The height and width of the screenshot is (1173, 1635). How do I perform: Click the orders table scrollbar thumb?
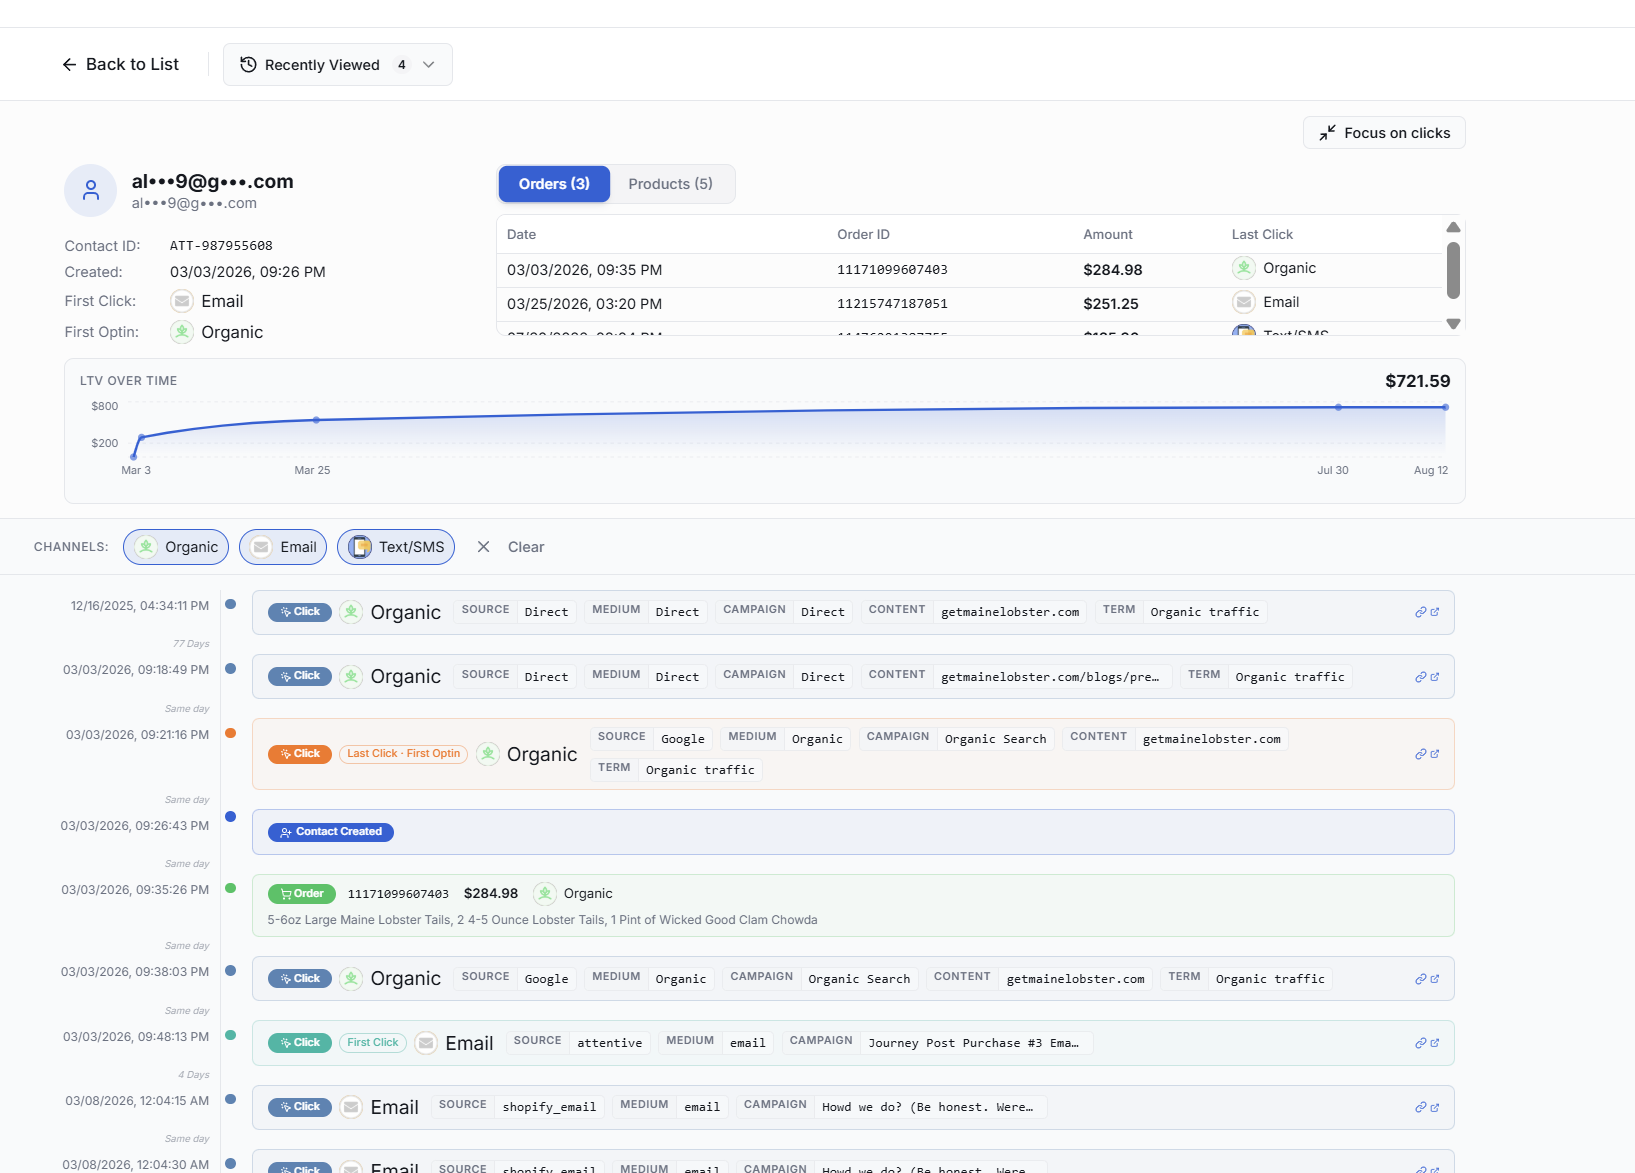(1453, 270)
